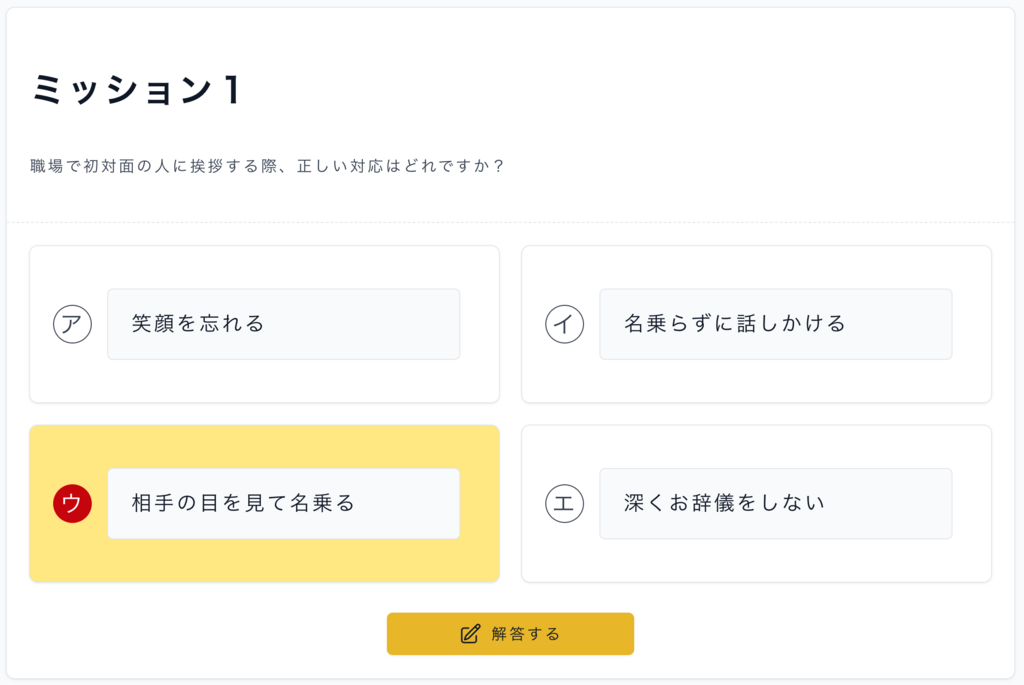Choose the option card labeled イ

[756, 324]
